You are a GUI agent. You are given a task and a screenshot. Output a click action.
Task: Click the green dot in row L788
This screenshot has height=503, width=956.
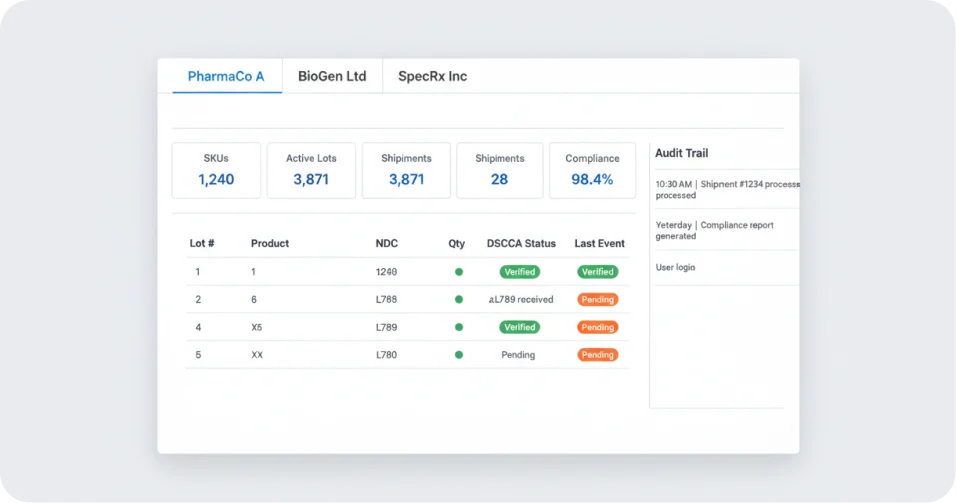click(459, 299)
